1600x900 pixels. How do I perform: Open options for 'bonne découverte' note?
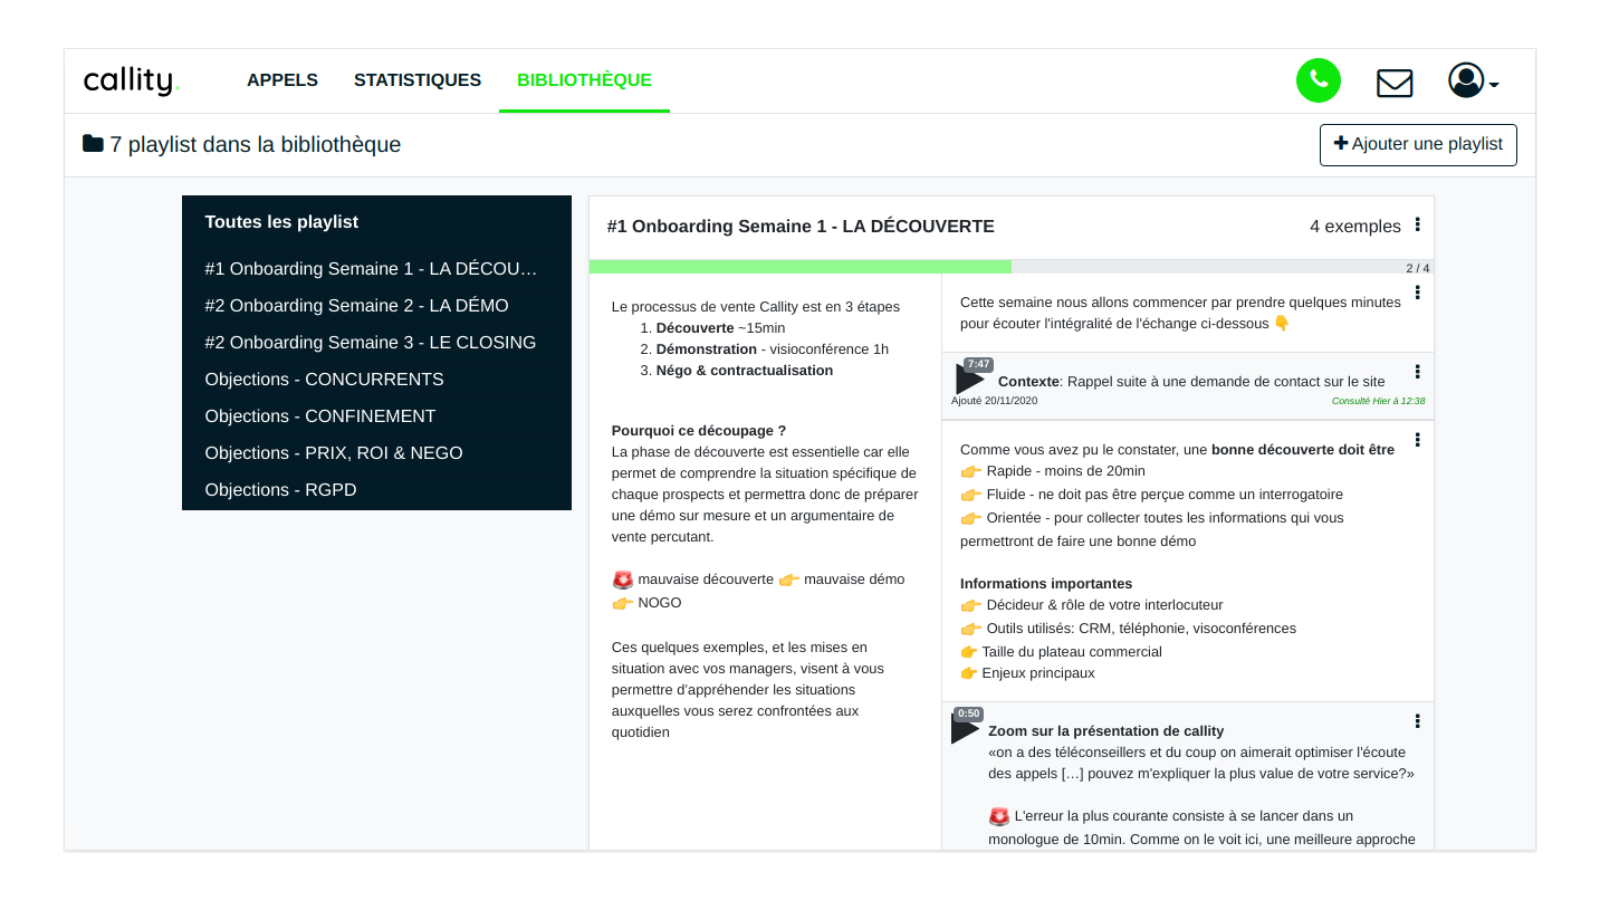pos(1417,440)
